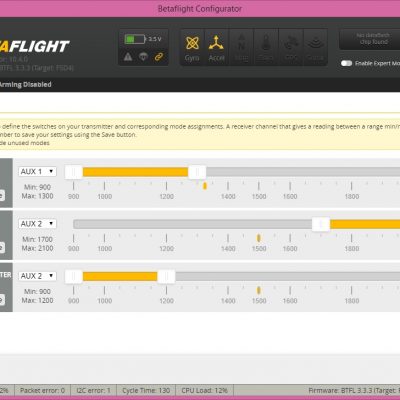400x400 pixels.
Task: Click AUX 2 range lower handle near 1700
Action: 321,224
